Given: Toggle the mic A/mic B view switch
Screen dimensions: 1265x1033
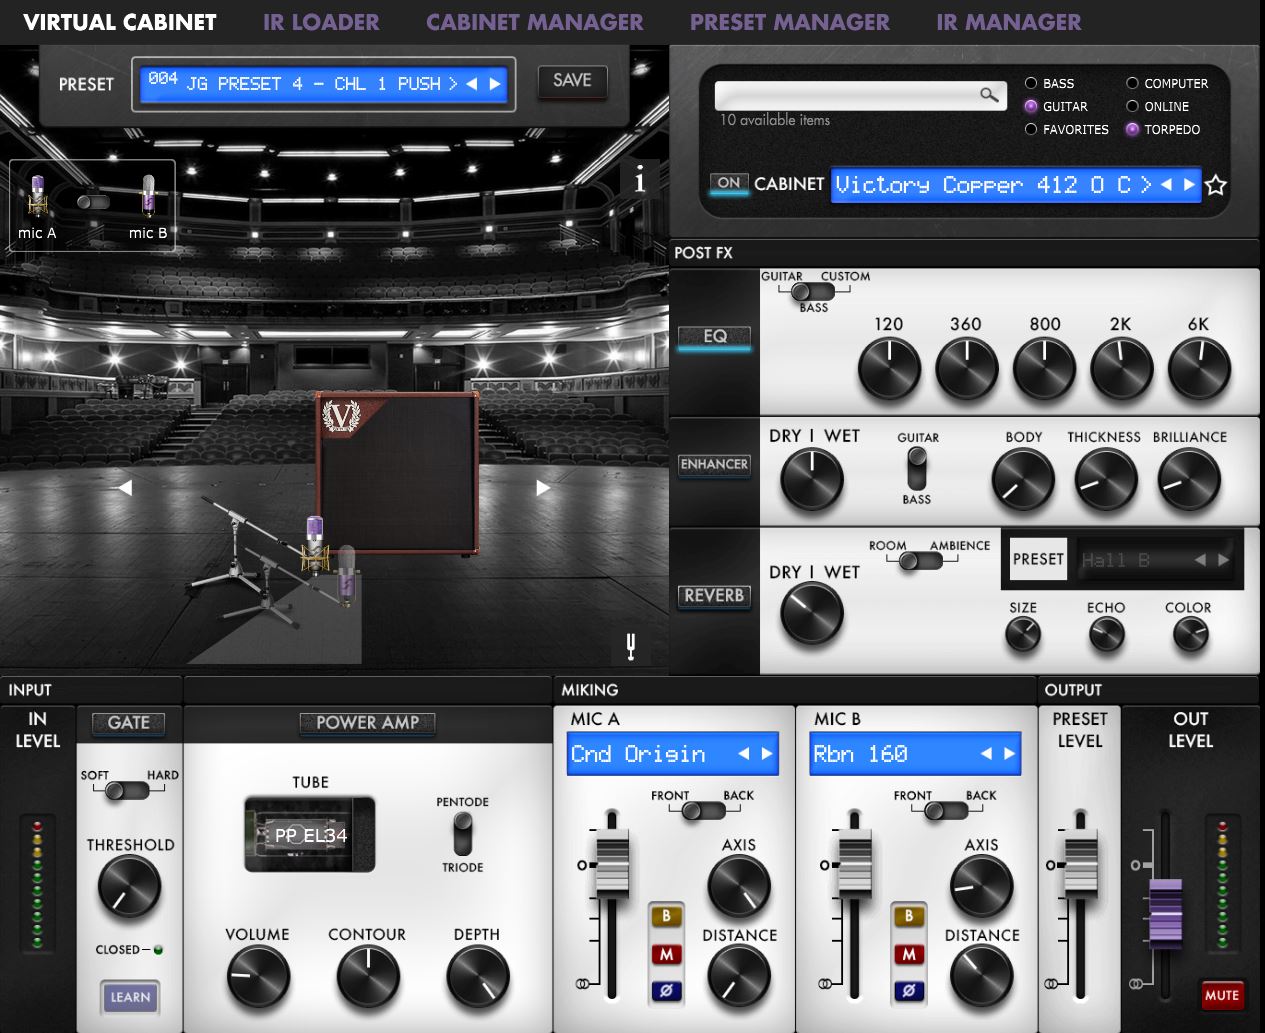Looking at the screenshot, I should [x=92, y=201].
